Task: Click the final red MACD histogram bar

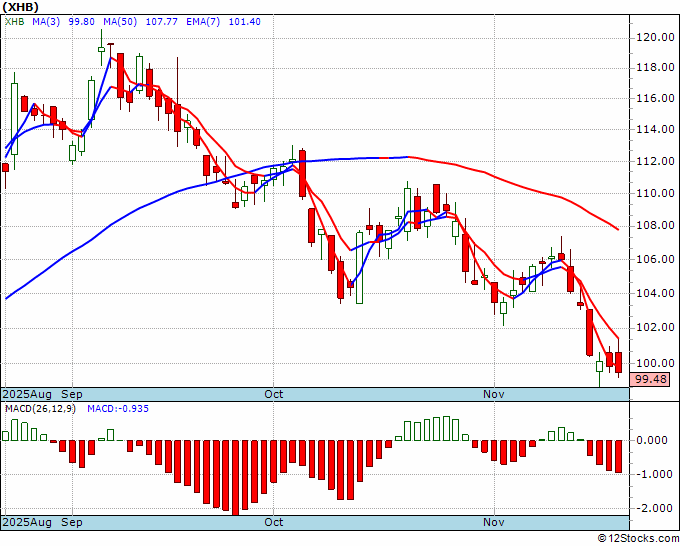Action: [x=618, y=456]
